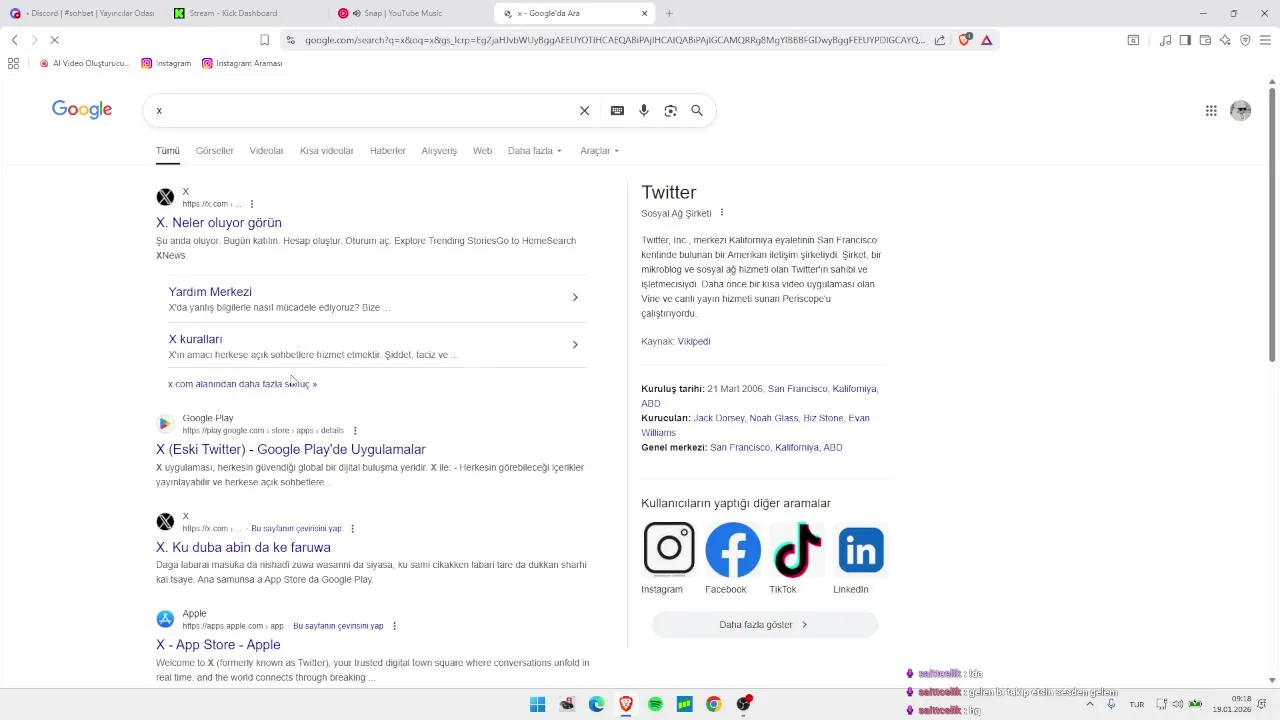Open the apps grid in the bookmarks bar

(13, 63)
